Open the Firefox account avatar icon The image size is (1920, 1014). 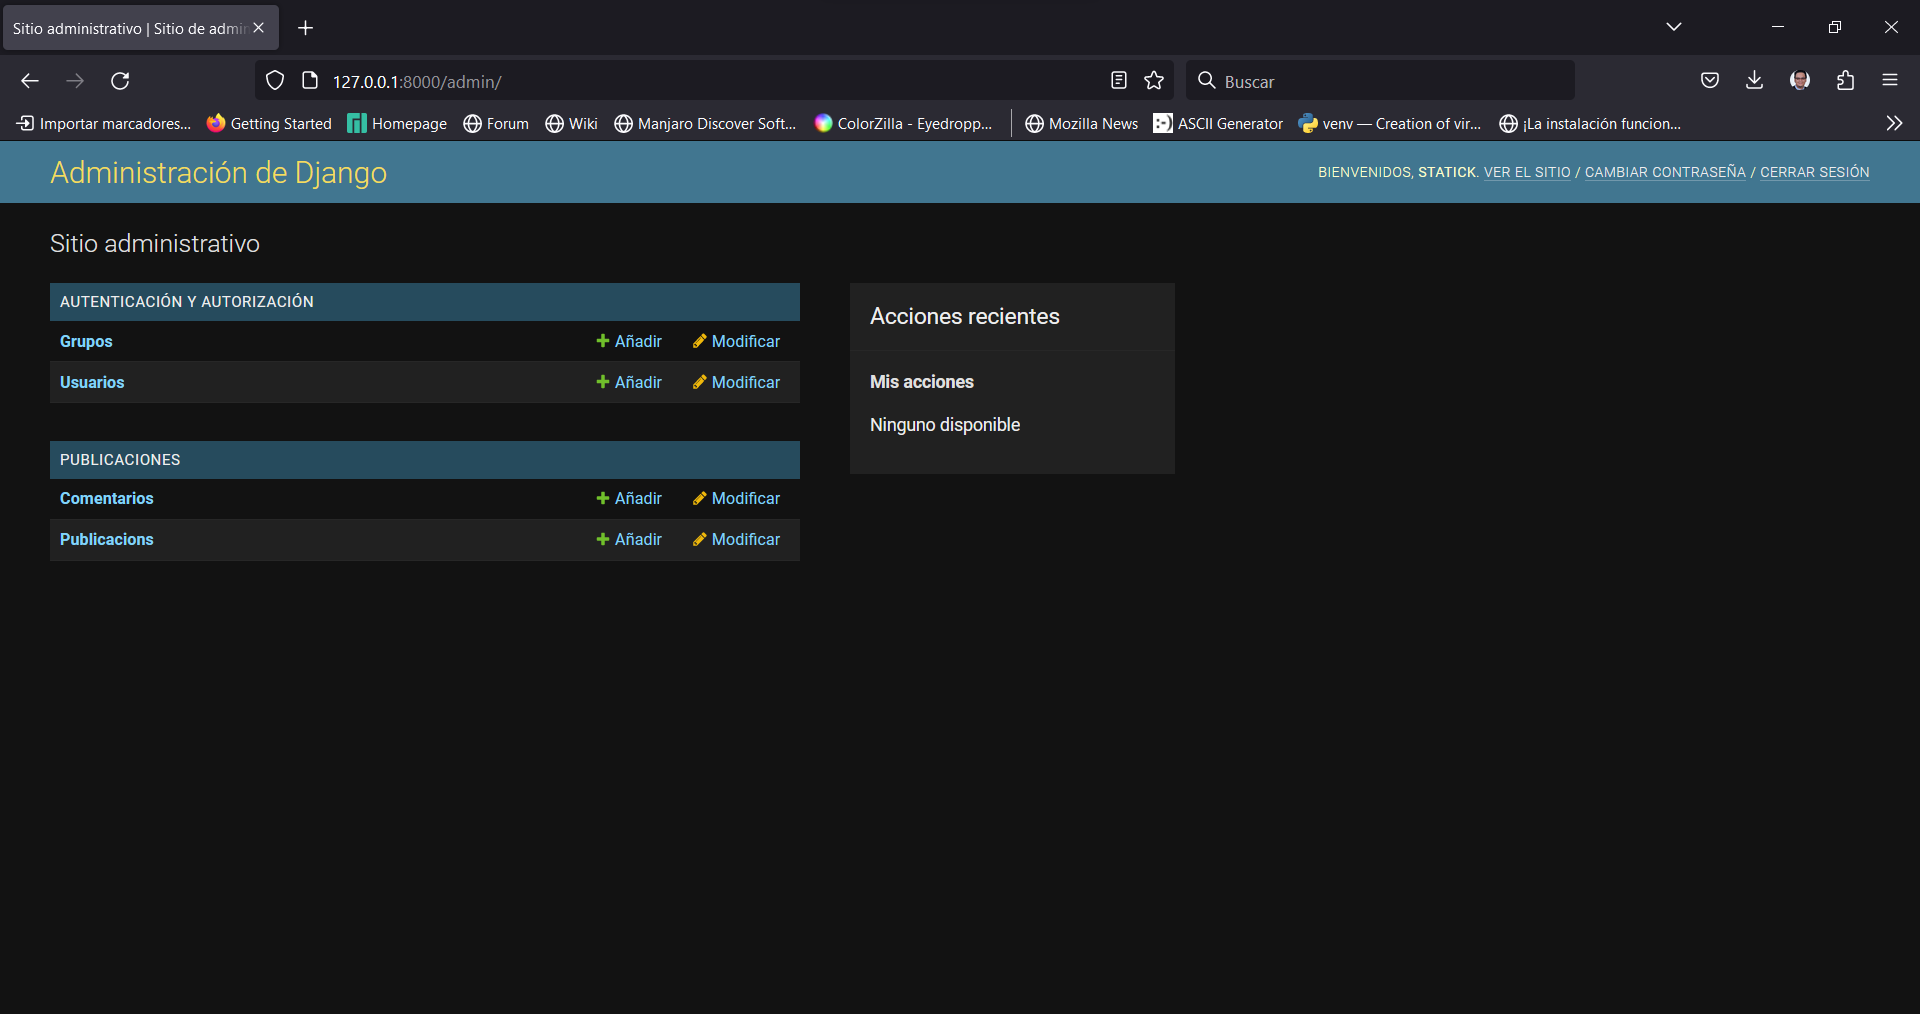click(1800, 81)
